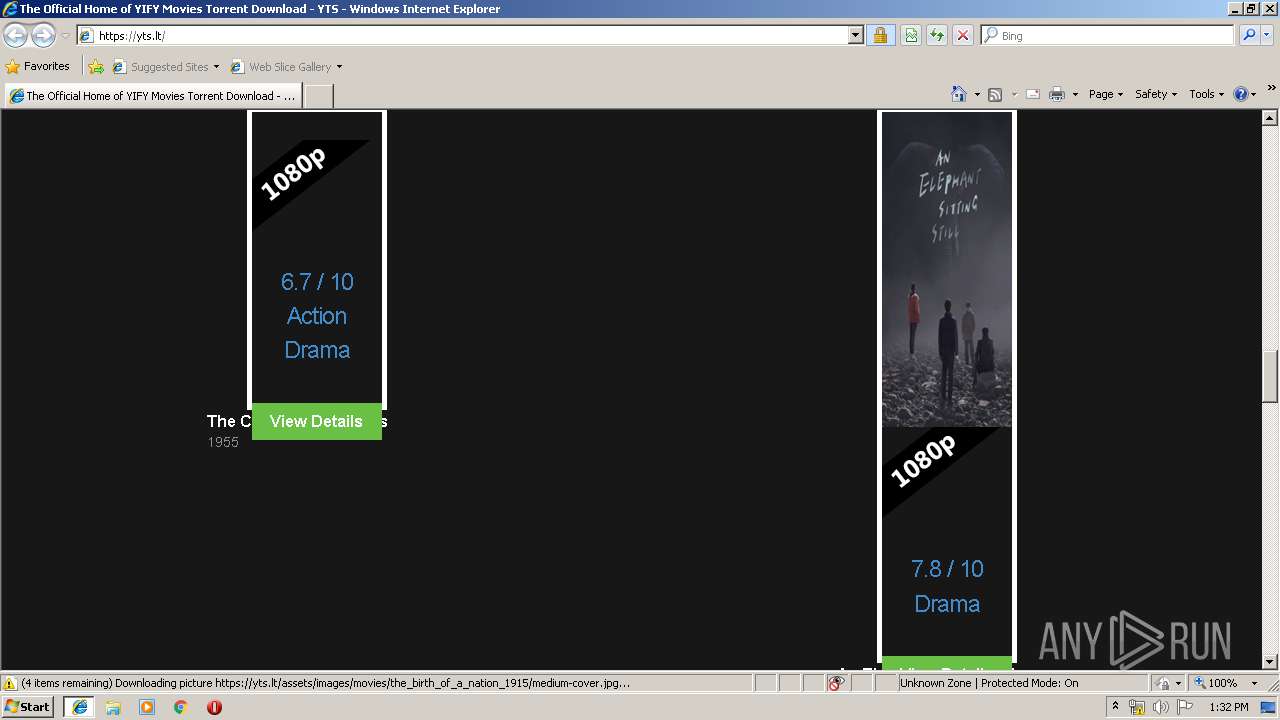The height and width of the screenshot is (720, 1280).
Task: Click the red Opera taskbar icon
Action: (x=214, y=707)
